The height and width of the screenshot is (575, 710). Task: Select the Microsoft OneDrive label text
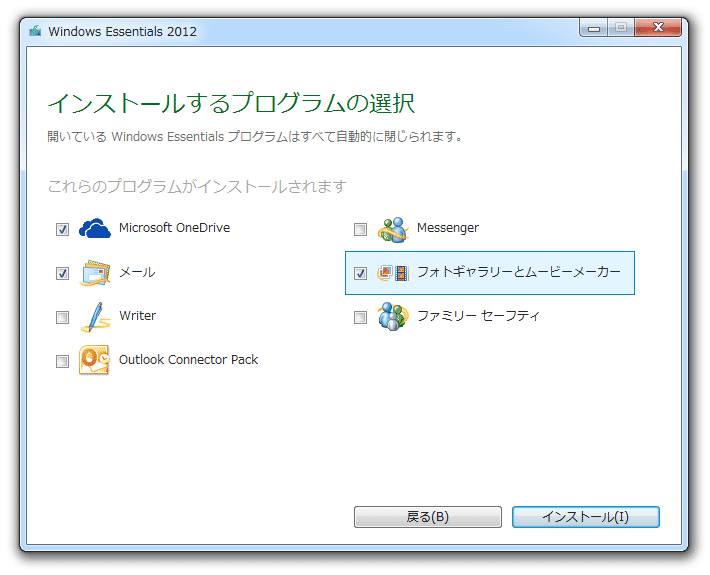[x=174, y=228]
